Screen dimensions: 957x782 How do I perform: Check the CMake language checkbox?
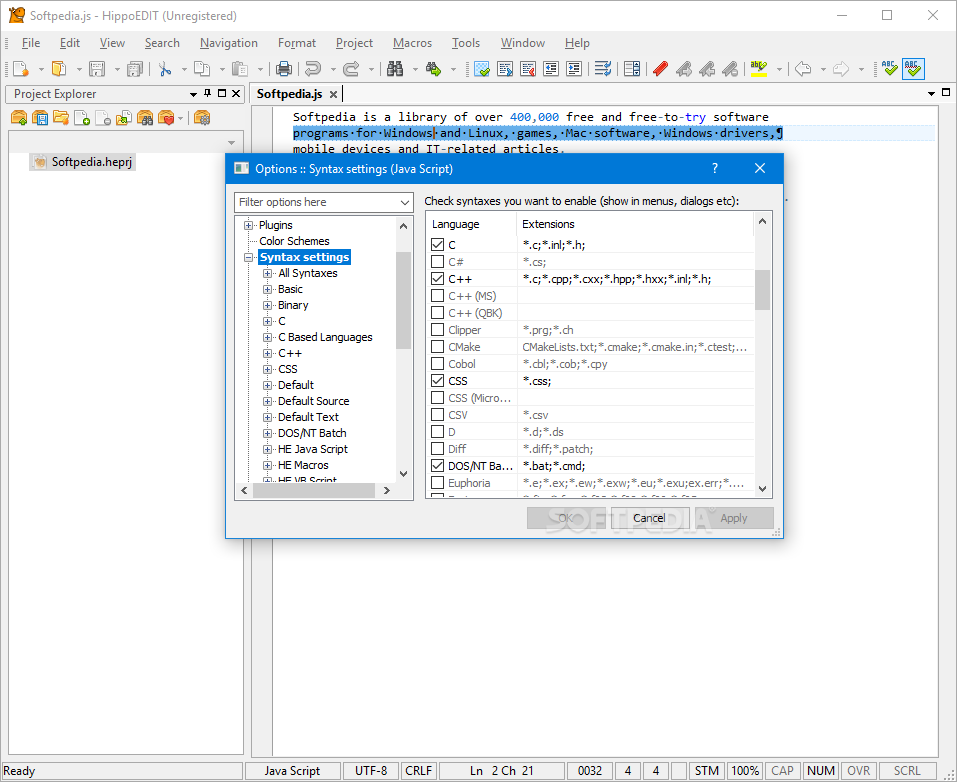pos(437,347)
